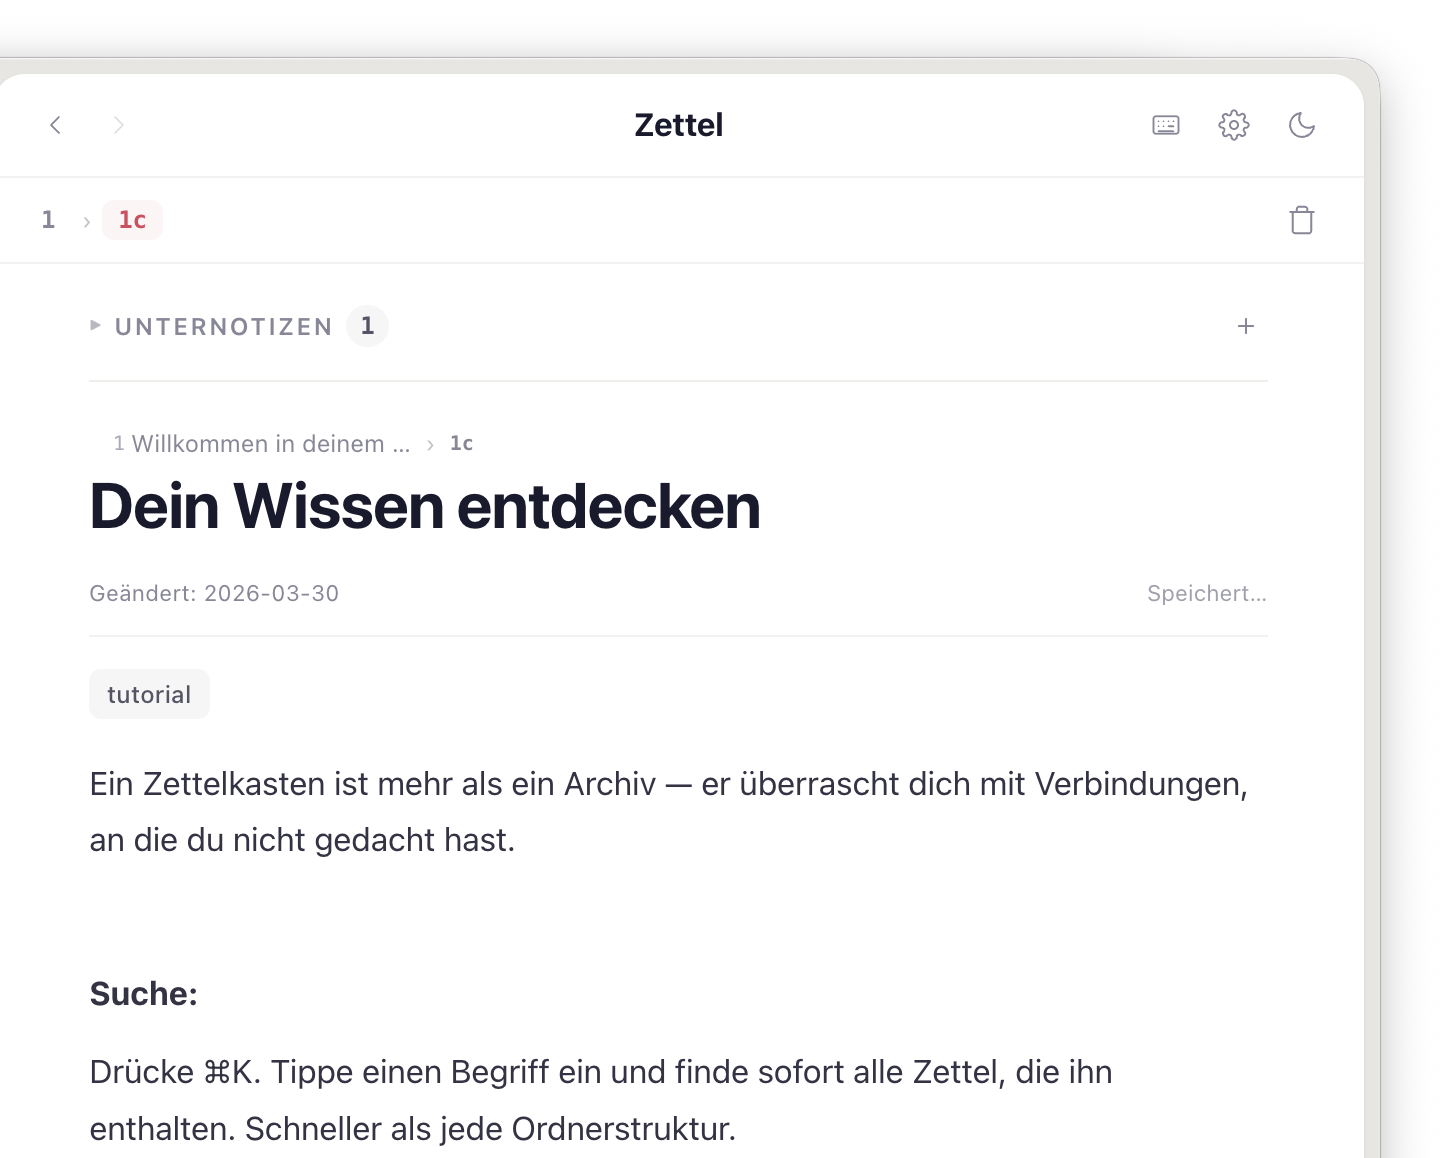This screenshot has height=1158, width=1446.
Task: Toggle dark mode with the moon icon
Action: point(1302,125)
